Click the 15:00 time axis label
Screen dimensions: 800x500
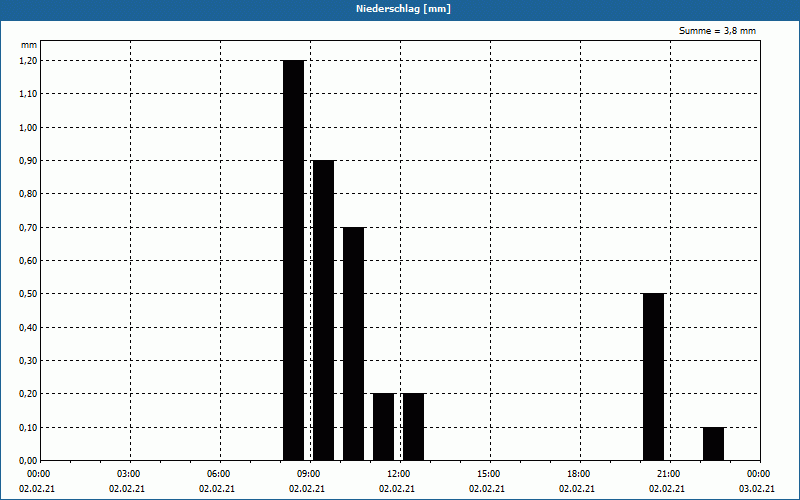pyautogui.click(x=488, y=474)
